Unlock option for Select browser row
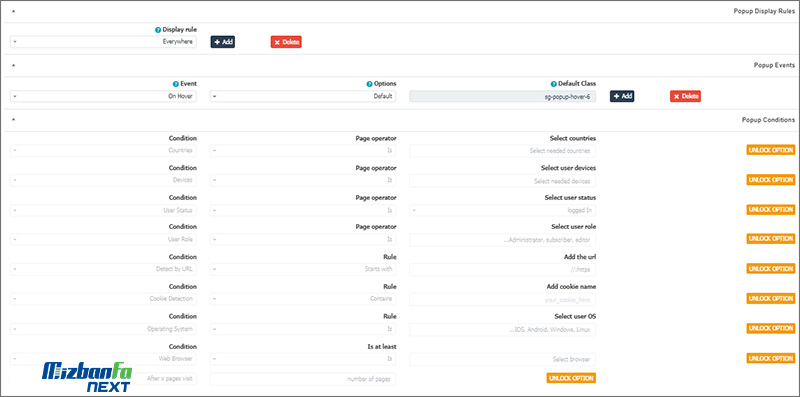Viewport: 800px width, 397px height. 770,358
